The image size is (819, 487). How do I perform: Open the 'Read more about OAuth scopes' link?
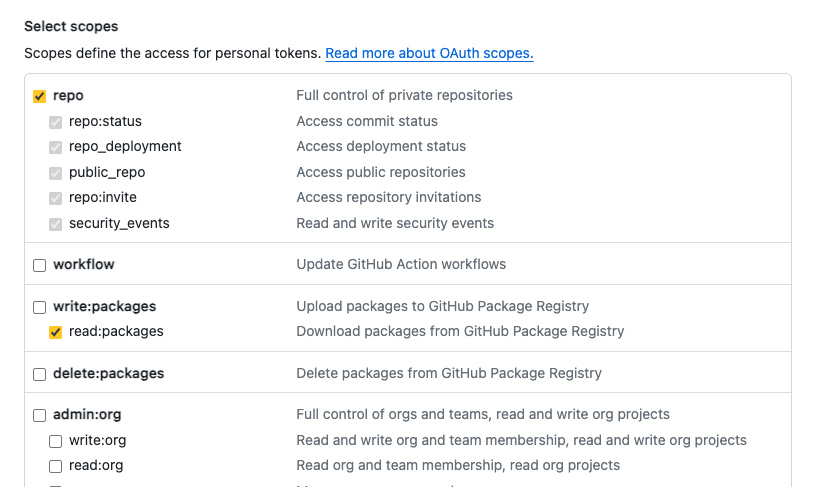point(429,53)
